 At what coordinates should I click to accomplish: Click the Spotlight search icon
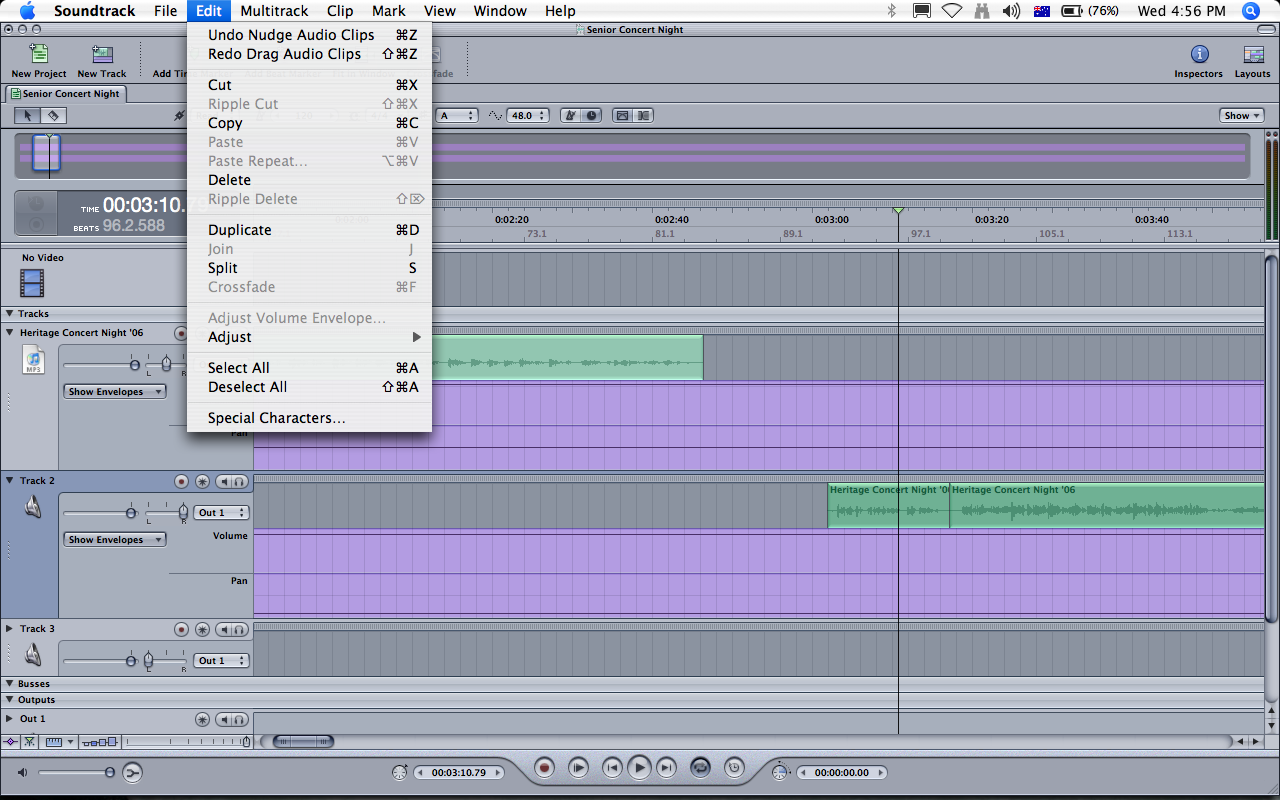(1251, 11)
